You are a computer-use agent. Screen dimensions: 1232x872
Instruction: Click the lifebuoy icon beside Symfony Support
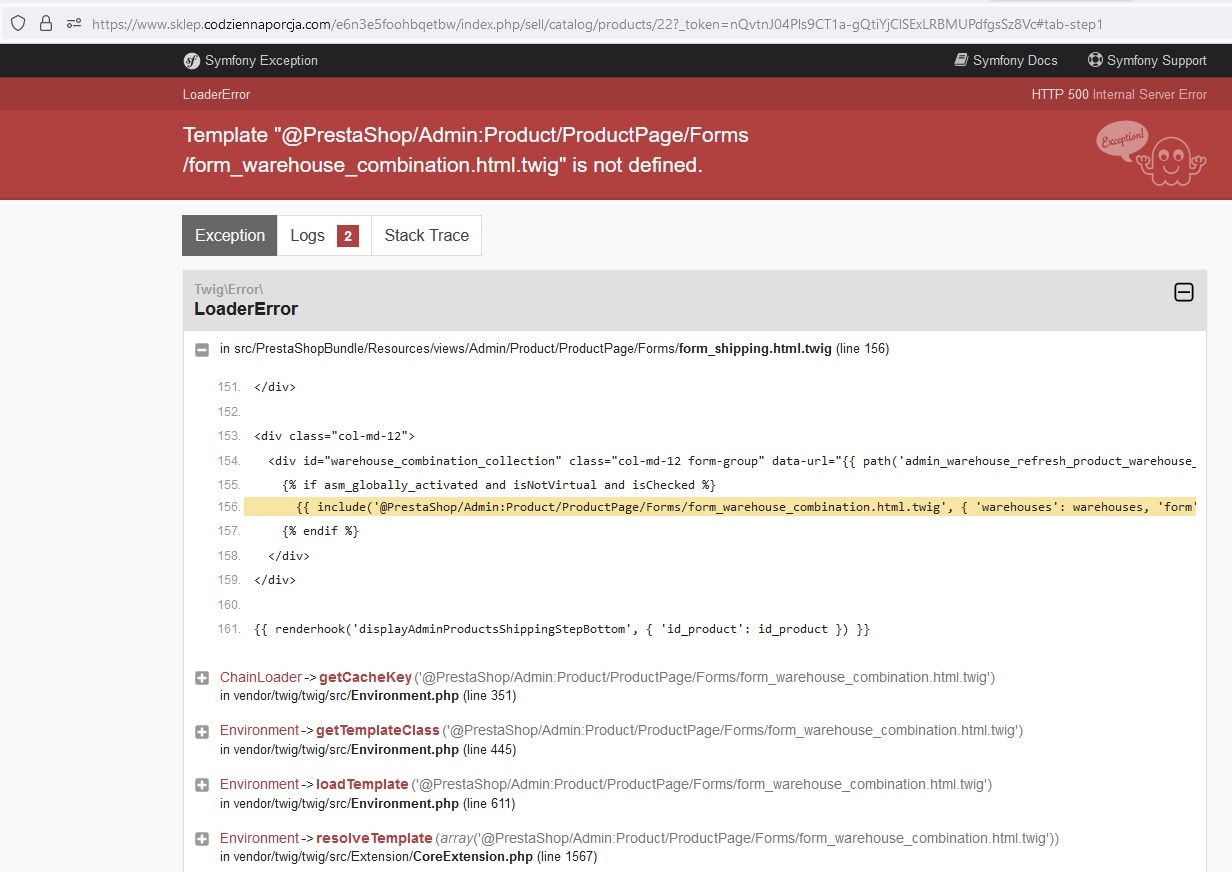[x=1095, y=60]
